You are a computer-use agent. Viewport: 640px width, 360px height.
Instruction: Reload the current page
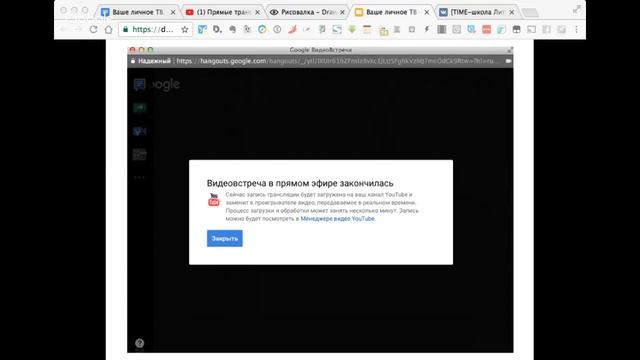(x=93, y=29)
